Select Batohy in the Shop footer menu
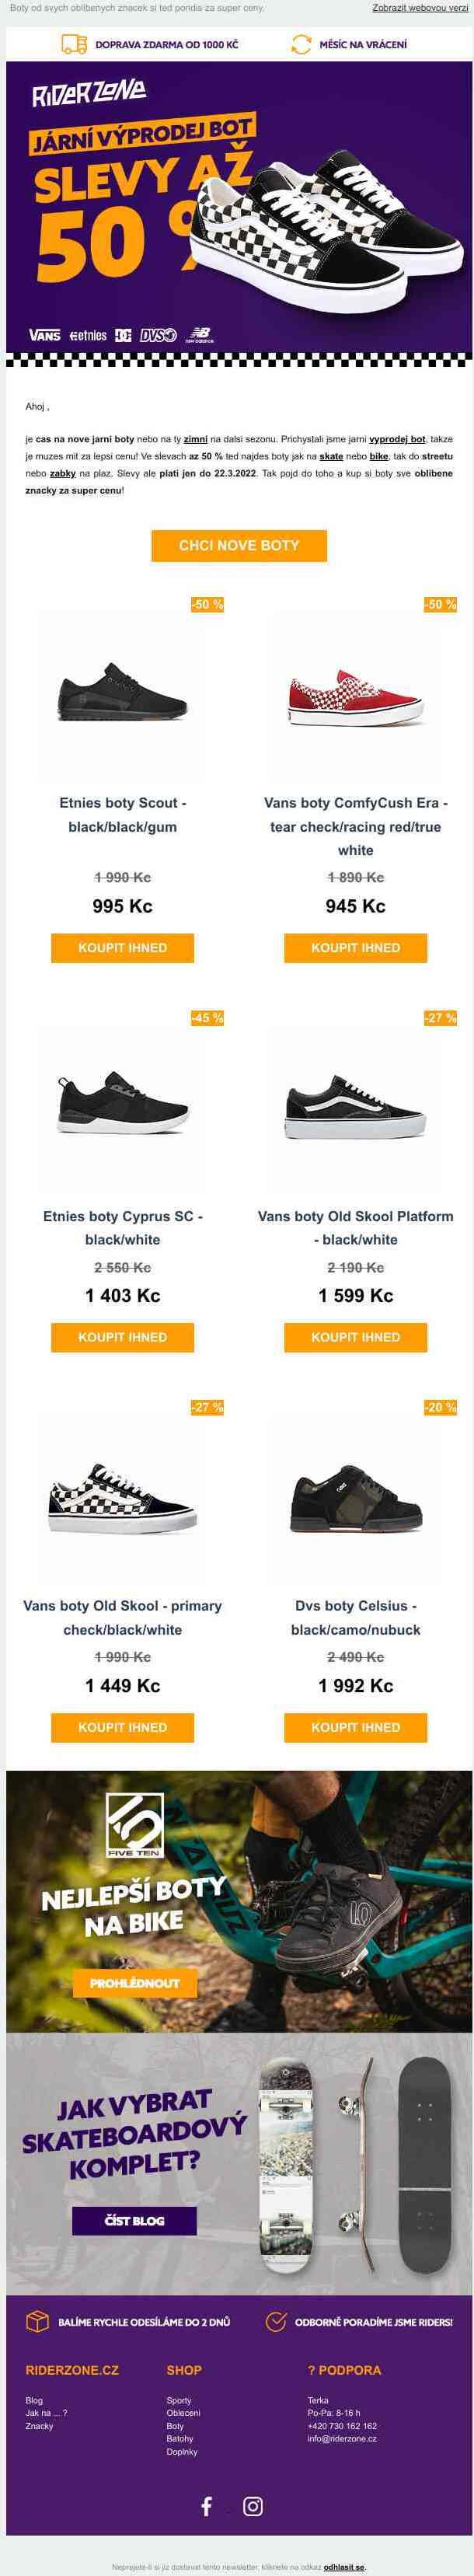The image size is (474, 2576). [x=180, y=2439]
